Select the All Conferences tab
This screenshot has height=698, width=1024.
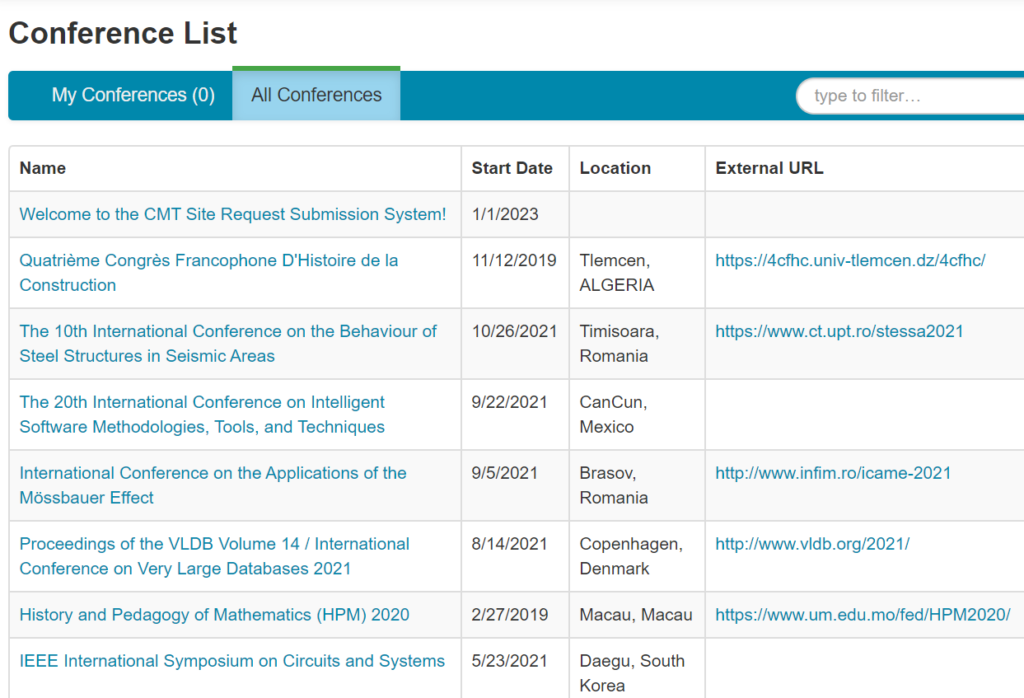click(316, 95)
